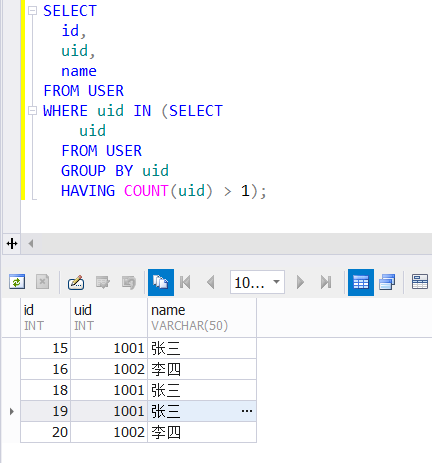Click the edit data pencil icon

[76, 282]
